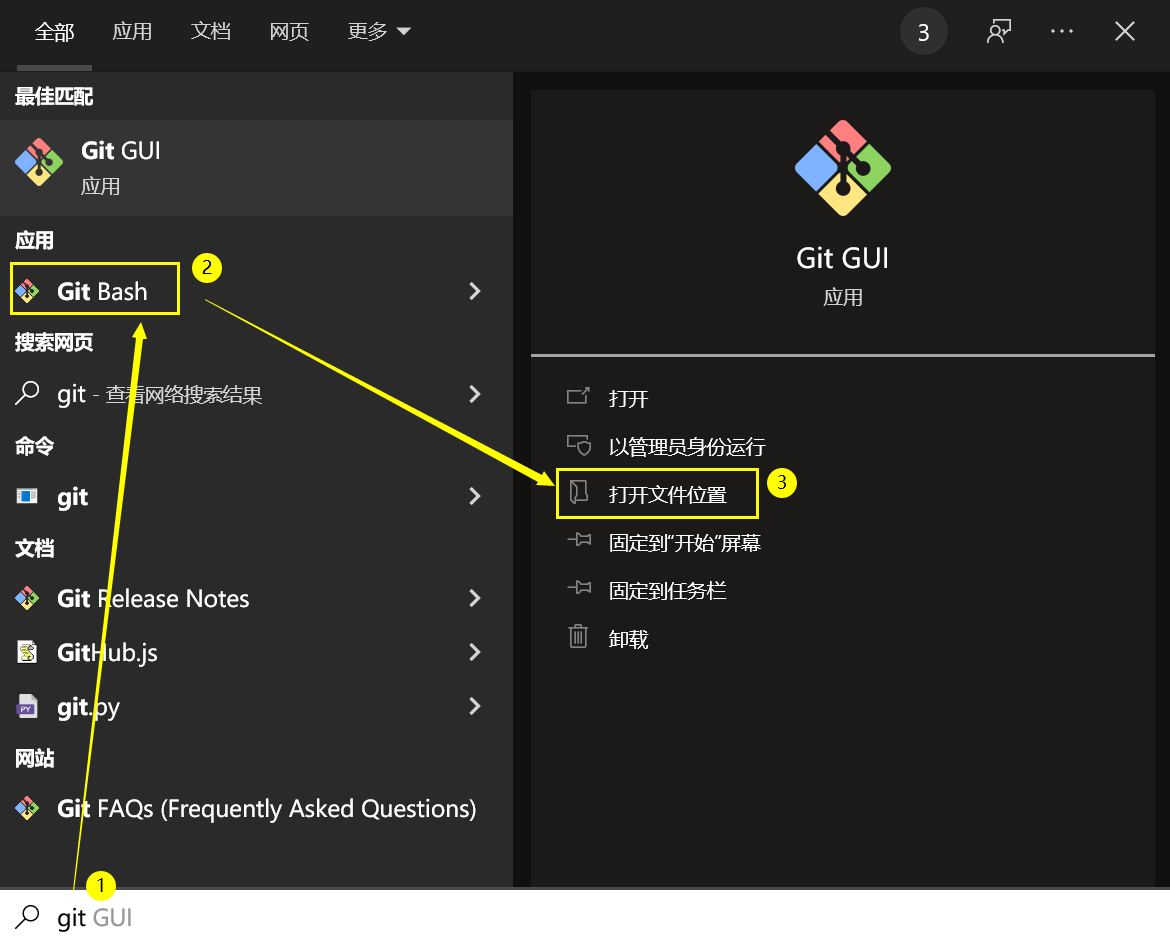Choose 以管理员身份运行 option
1170x939 pixels.
[x=687, y=446]
